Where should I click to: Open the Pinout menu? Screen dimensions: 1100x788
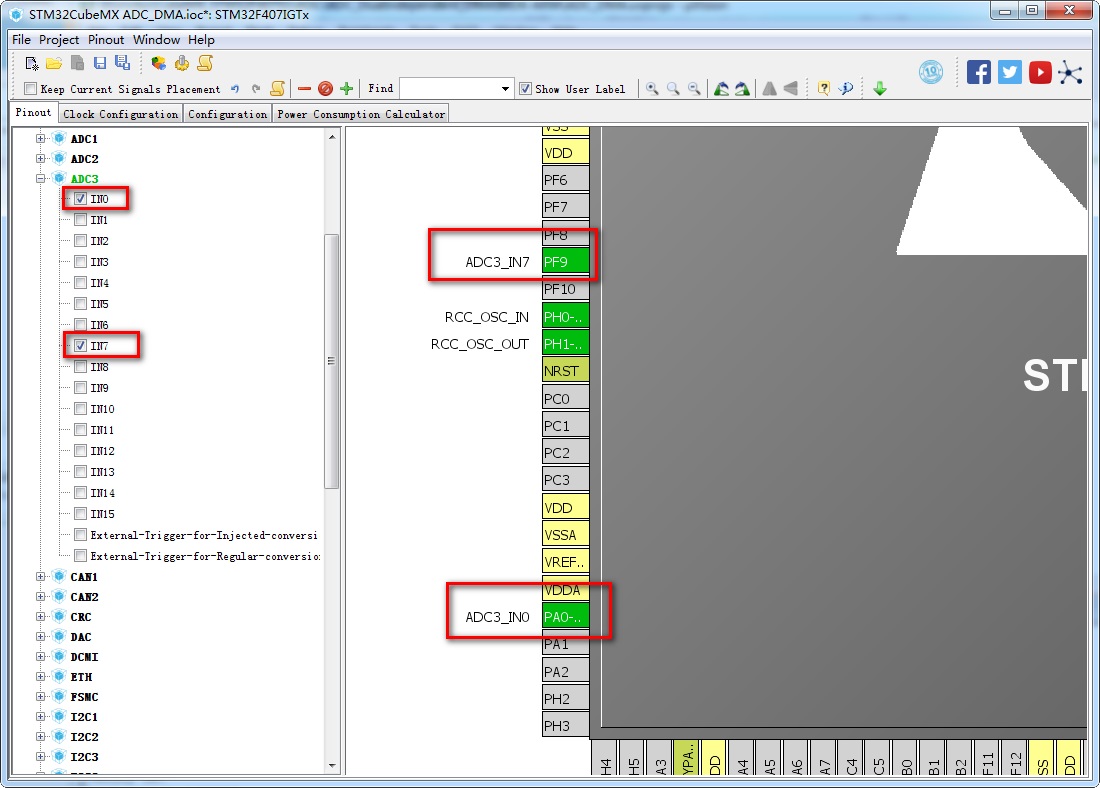[x=105, y=39]
